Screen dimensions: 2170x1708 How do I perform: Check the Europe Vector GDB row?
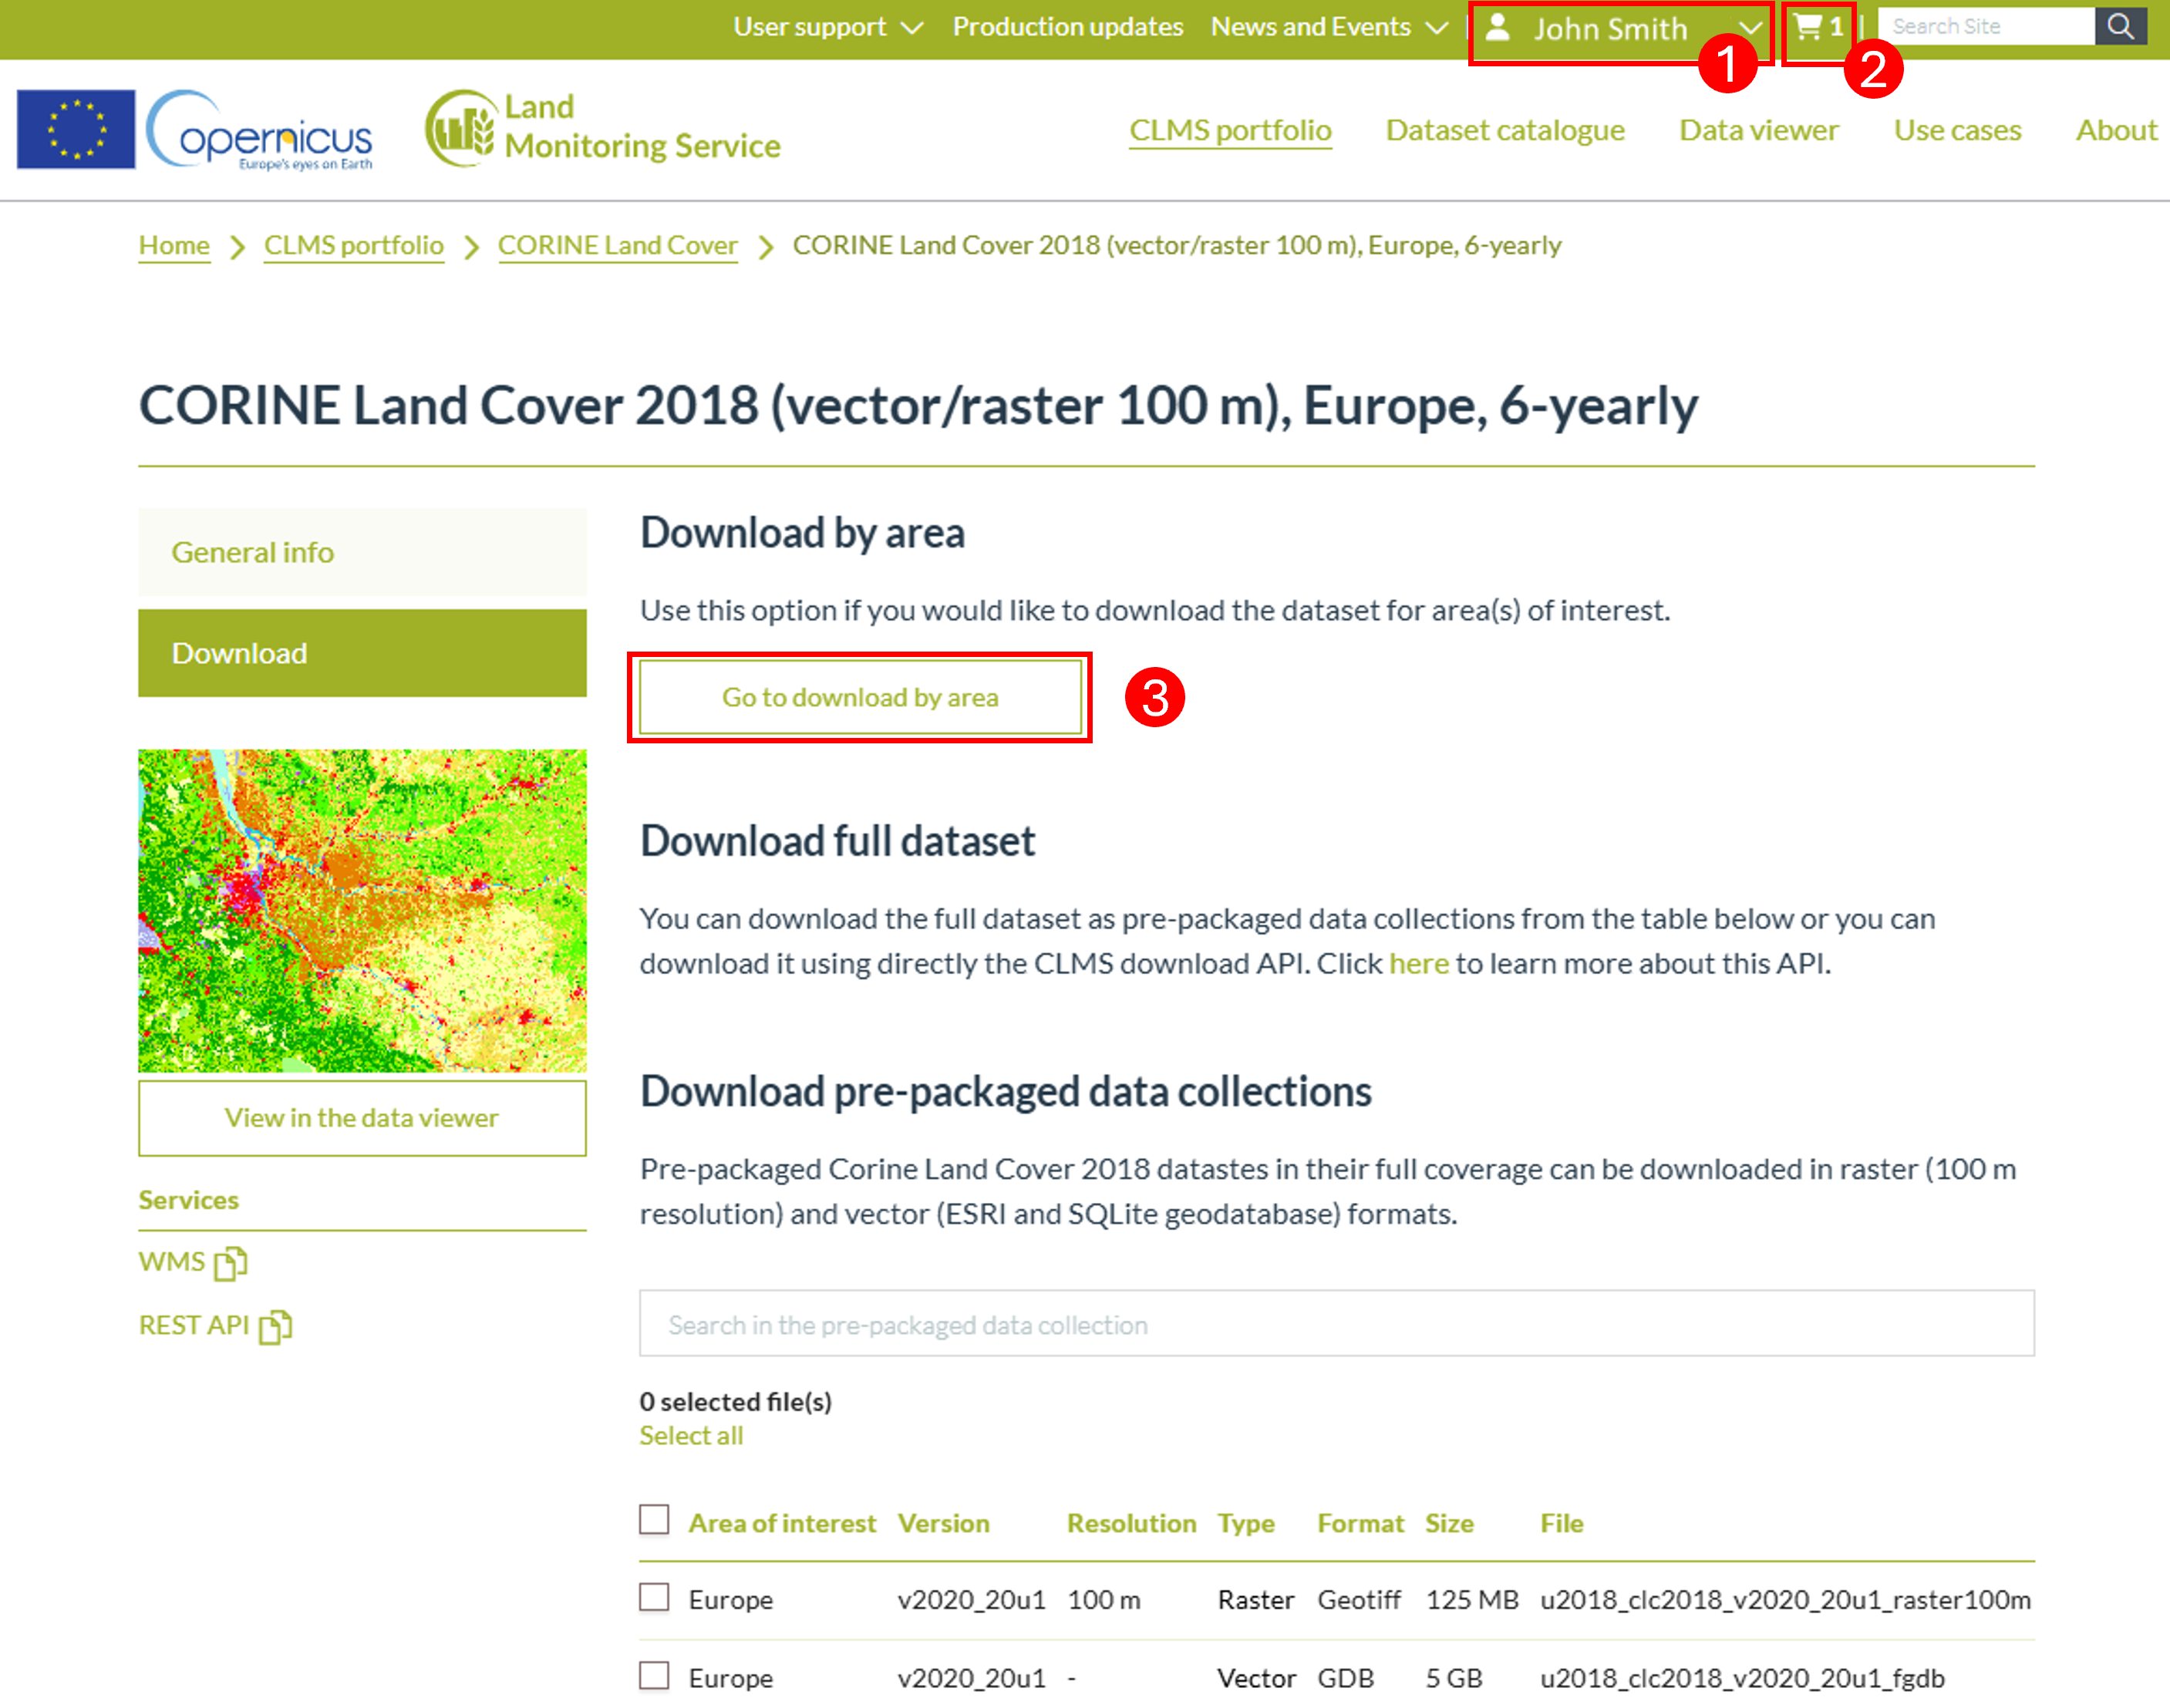pos(654,1675)
